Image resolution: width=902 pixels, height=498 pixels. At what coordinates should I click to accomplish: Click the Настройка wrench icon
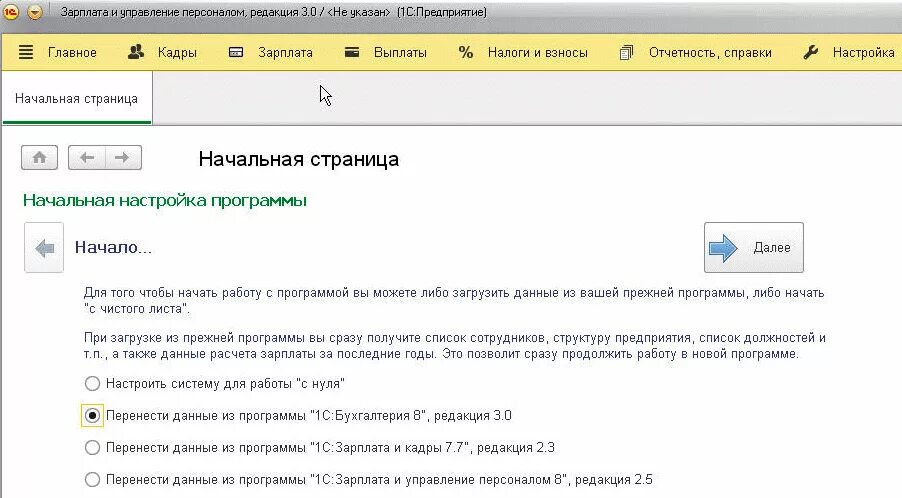[x=811, y=52]
